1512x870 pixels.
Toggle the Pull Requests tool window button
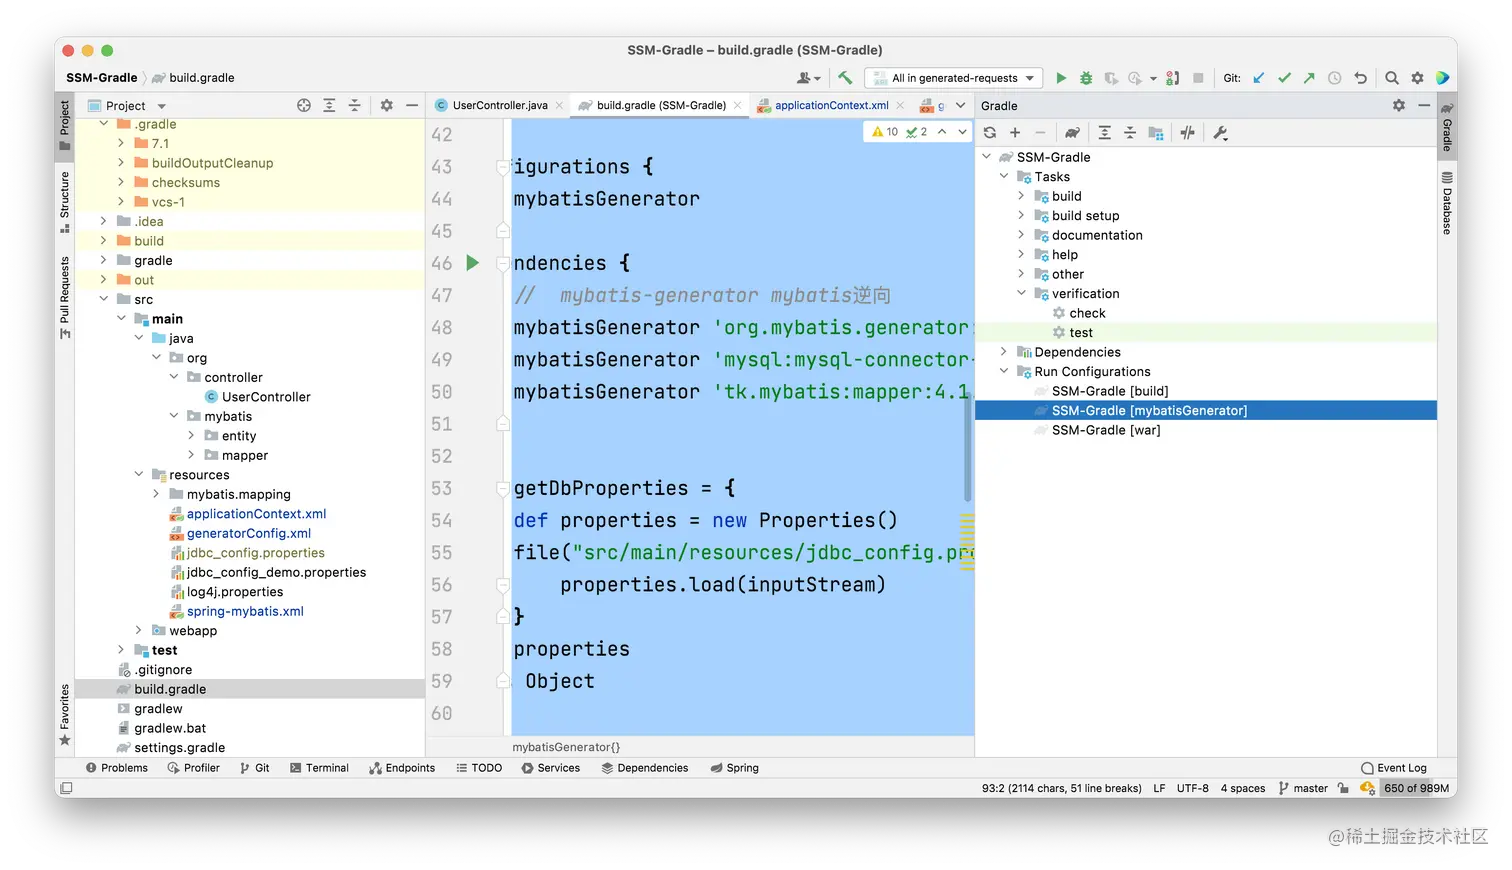click(65, 298)
